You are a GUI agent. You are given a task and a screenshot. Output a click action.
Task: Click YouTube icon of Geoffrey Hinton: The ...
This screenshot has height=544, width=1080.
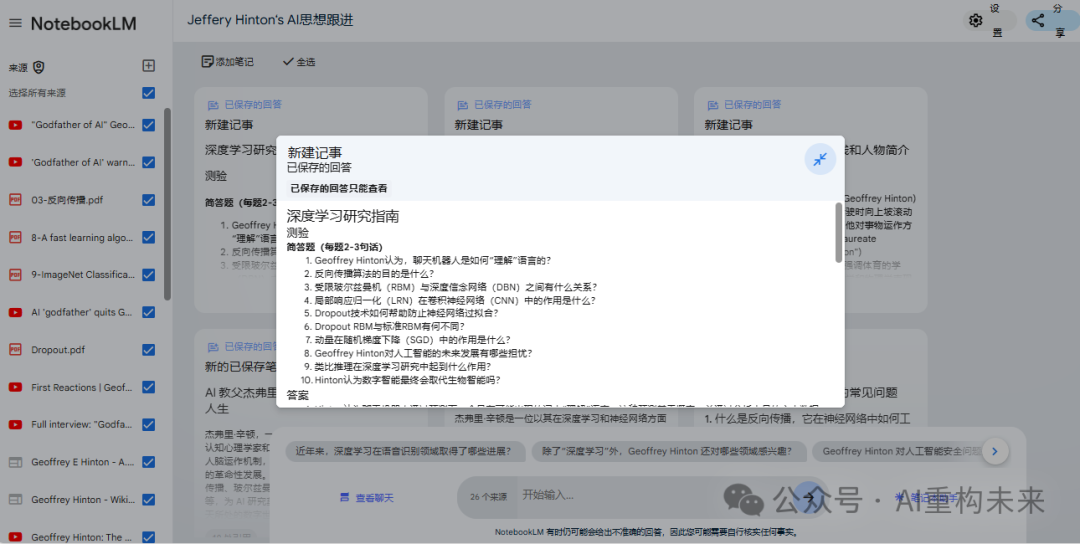coord(15,537)
